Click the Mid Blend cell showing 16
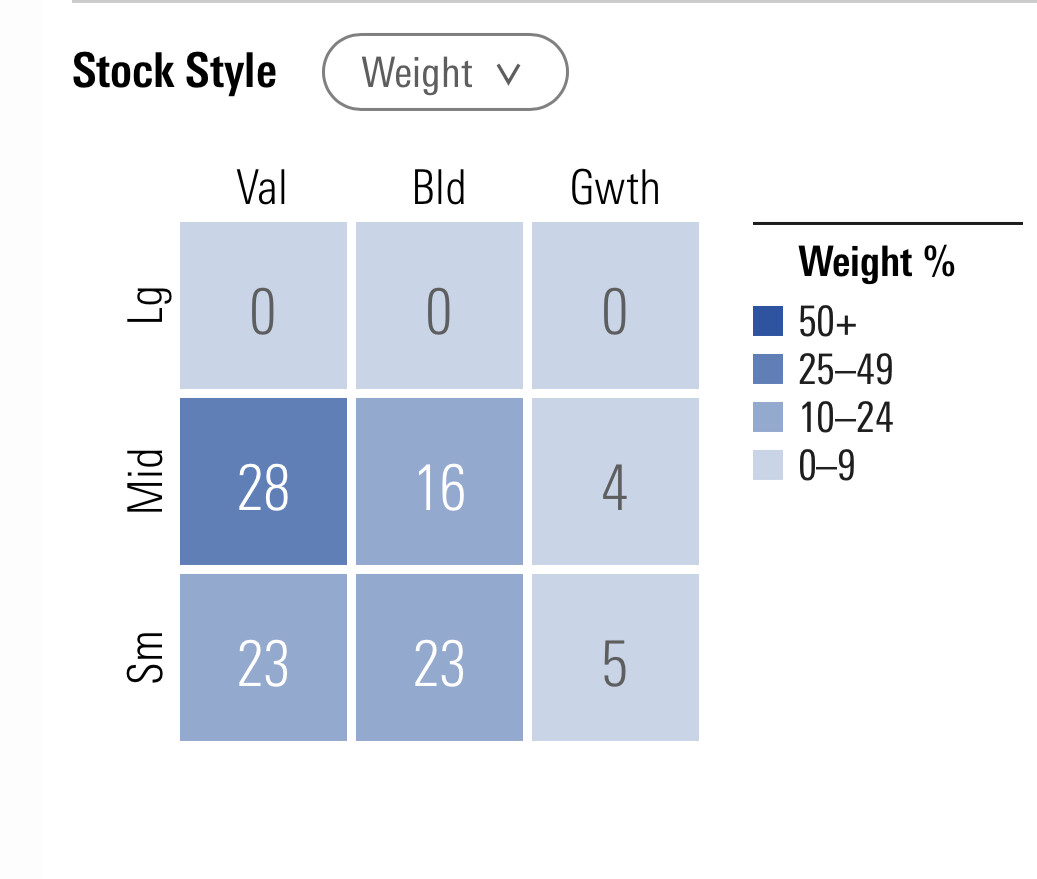Image resolution: width=1037 pixels, height=879 pixels. (439, 482)
